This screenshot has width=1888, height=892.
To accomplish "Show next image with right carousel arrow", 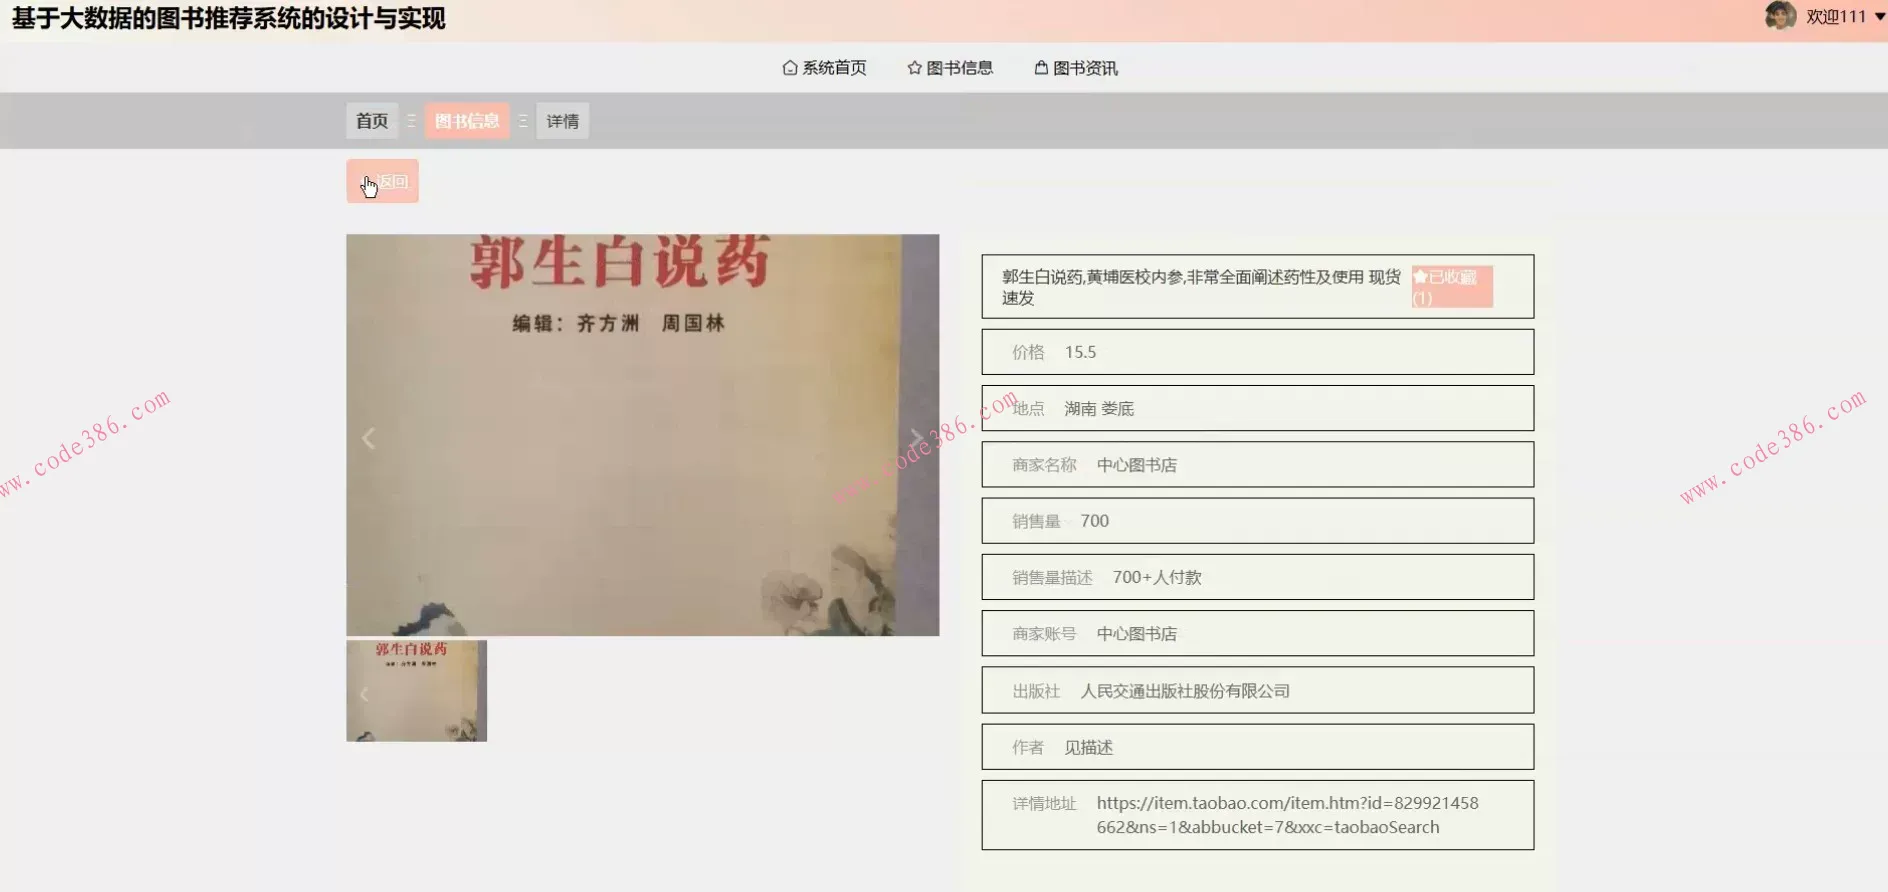I will [x=916, y=438].
